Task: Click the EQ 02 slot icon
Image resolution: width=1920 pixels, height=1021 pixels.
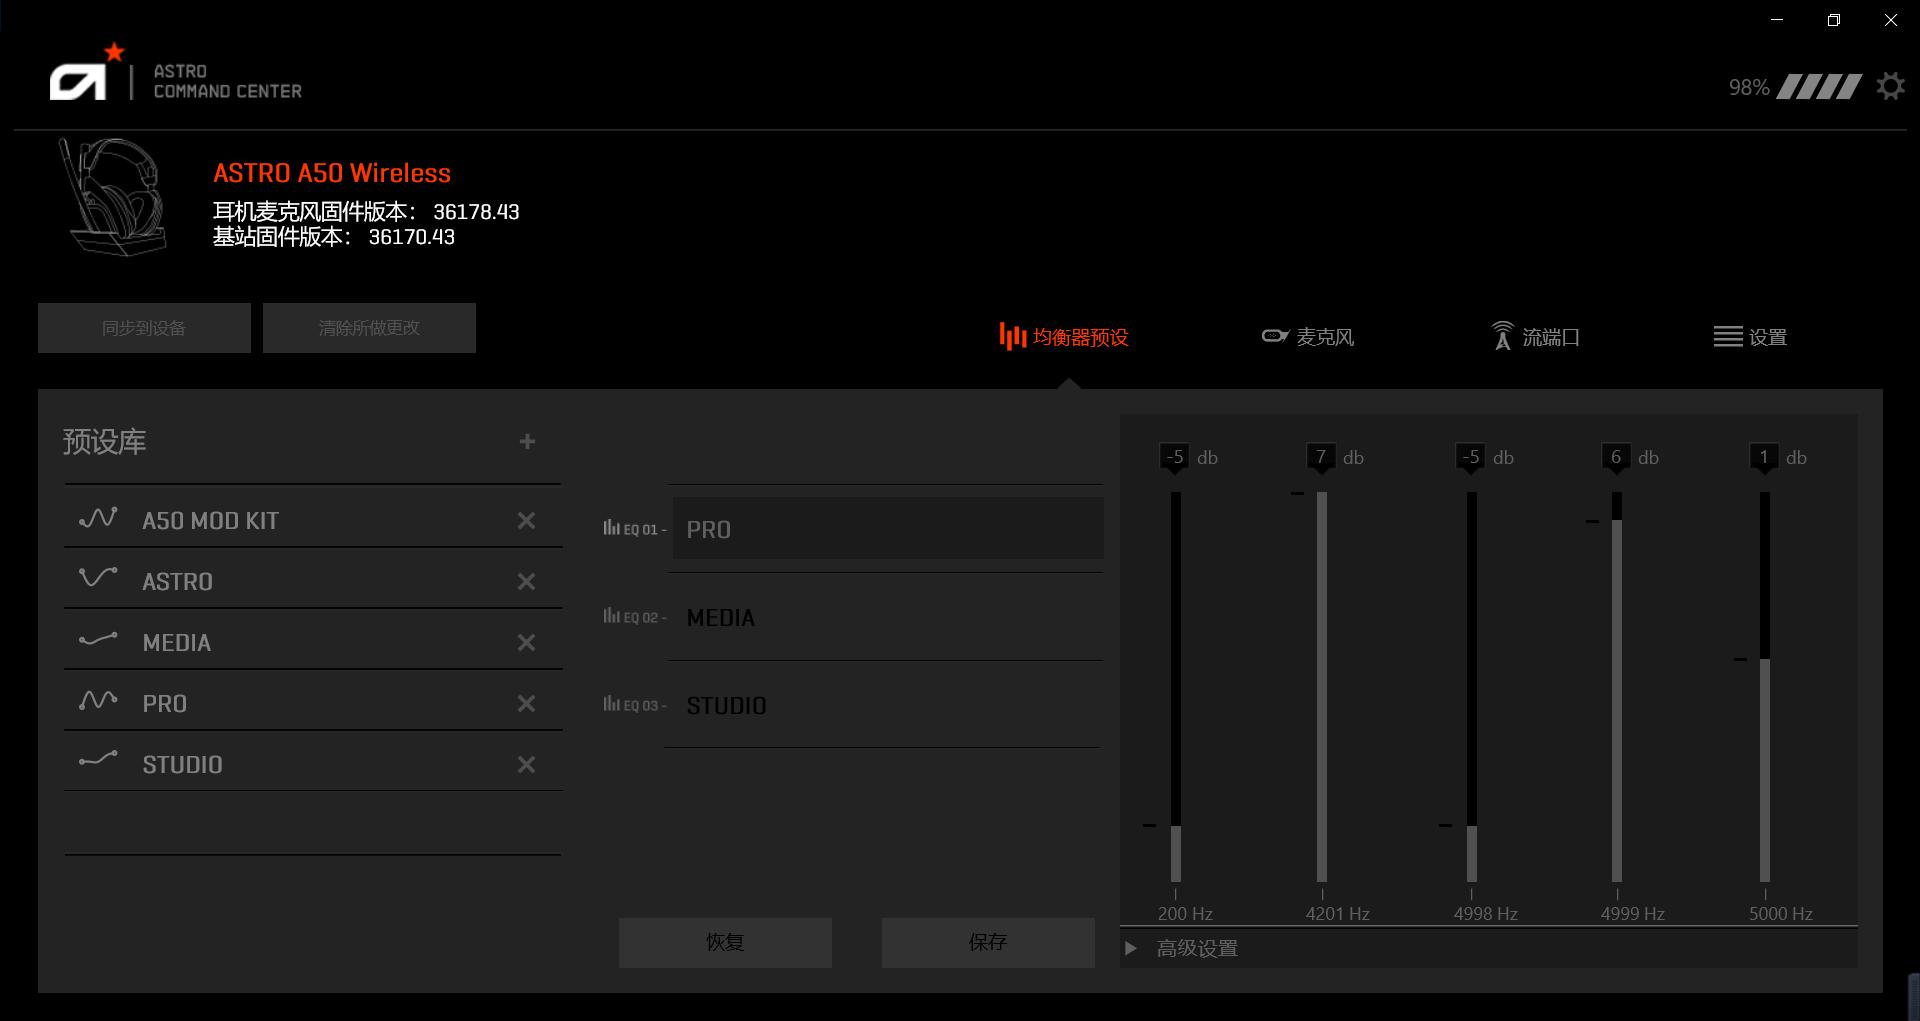Action: click(611, 616)
